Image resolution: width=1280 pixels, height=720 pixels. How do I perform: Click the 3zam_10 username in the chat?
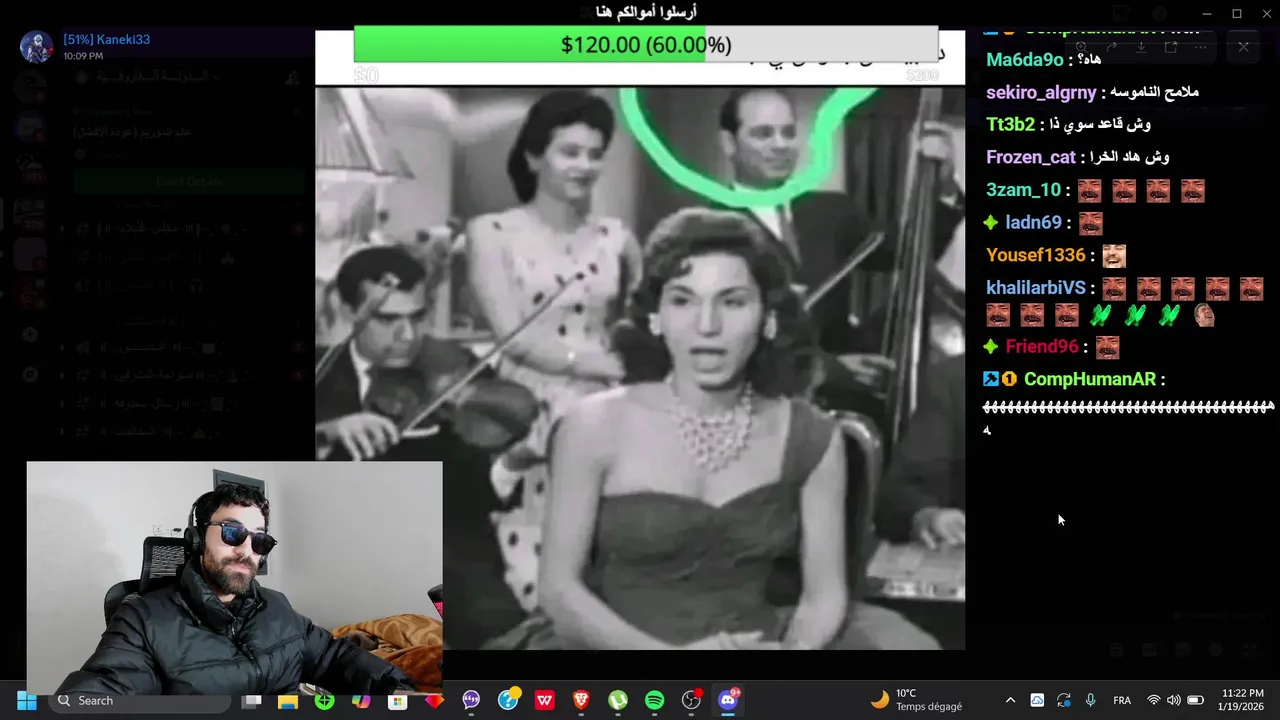1023,190
